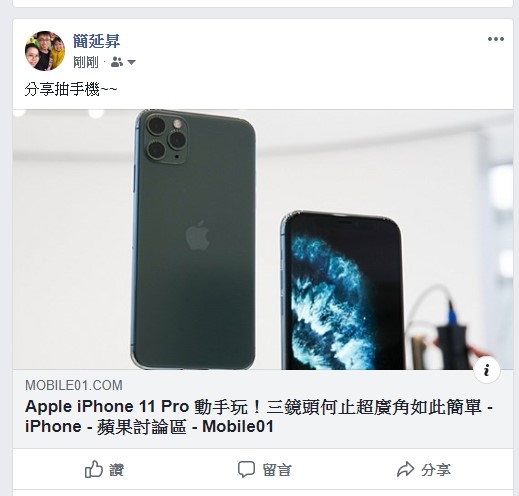
Task: Open the iPhone 11 Pro preview image
Action: pyautogui.click(x=263, y=239)
